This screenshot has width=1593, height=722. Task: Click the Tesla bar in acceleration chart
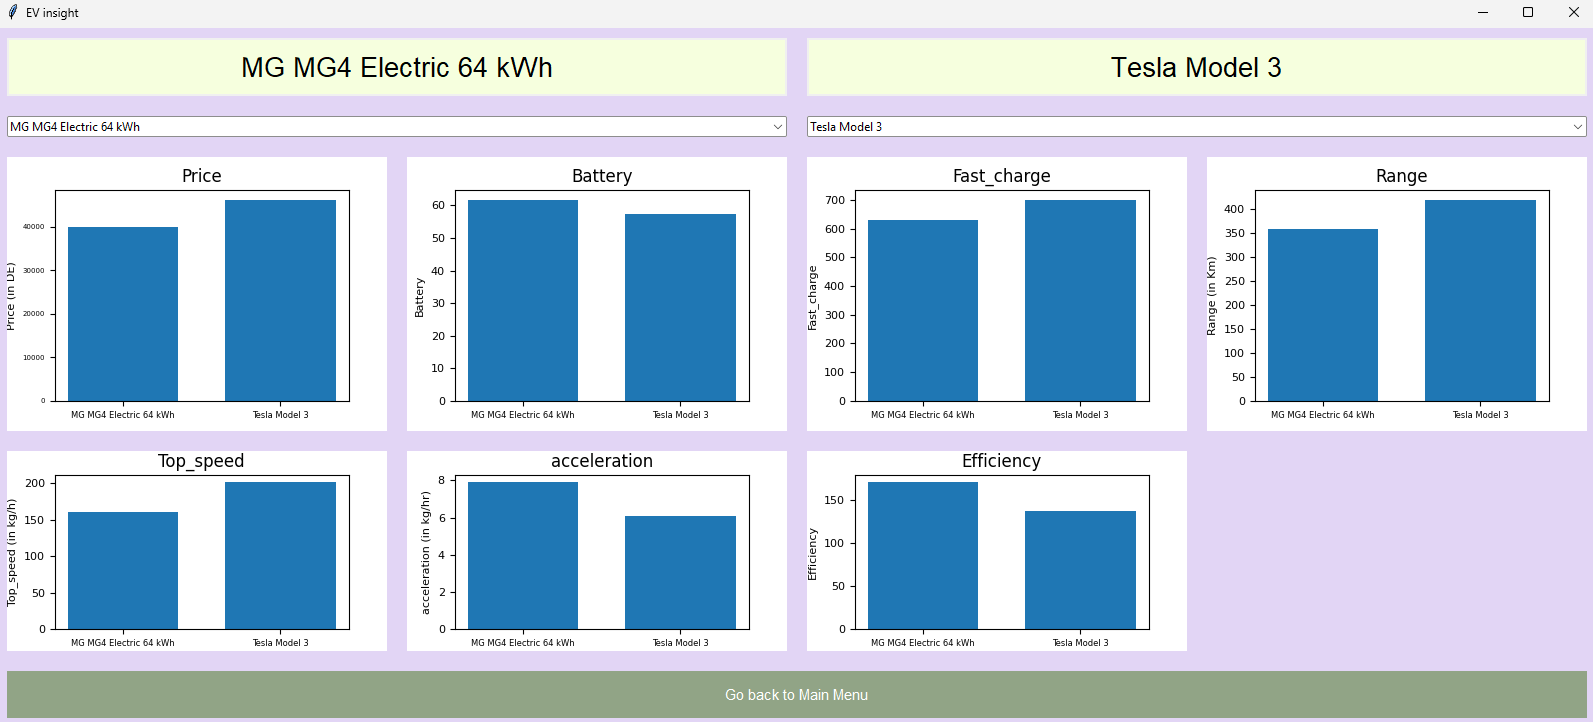680,572
